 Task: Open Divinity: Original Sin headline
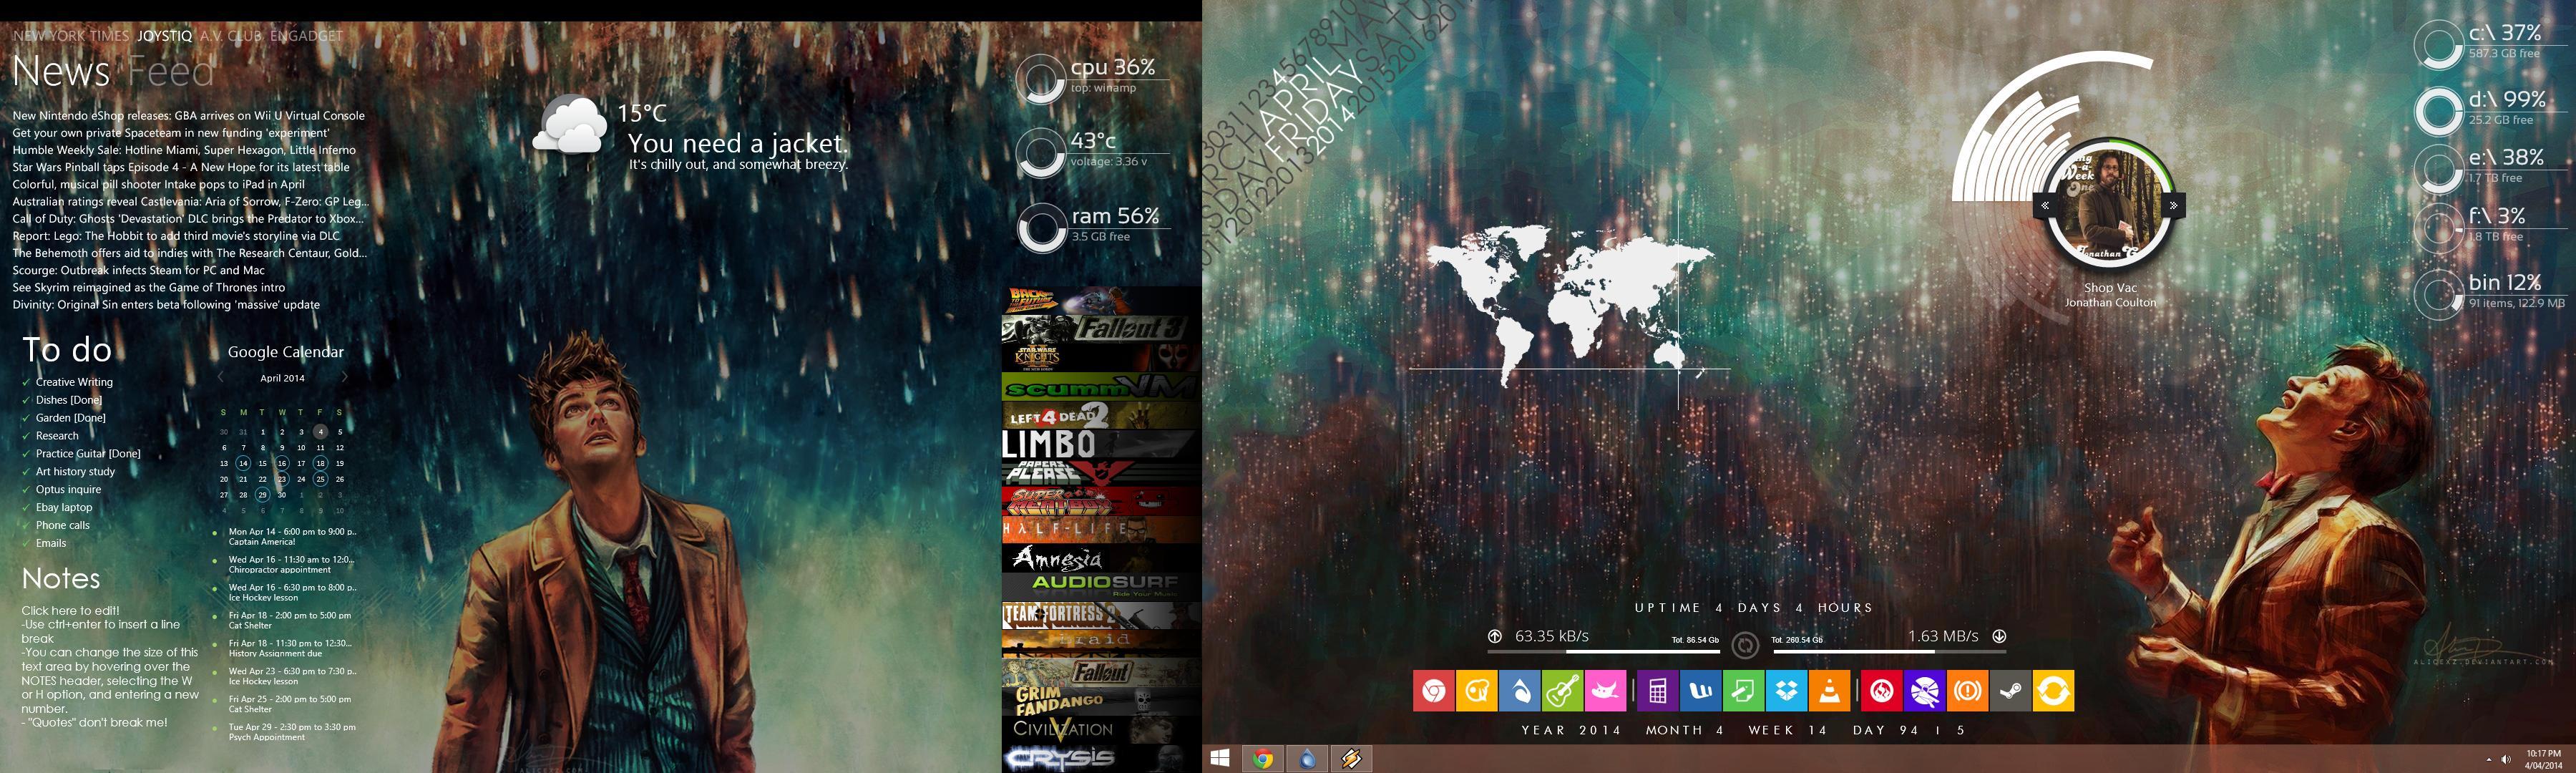166,305
